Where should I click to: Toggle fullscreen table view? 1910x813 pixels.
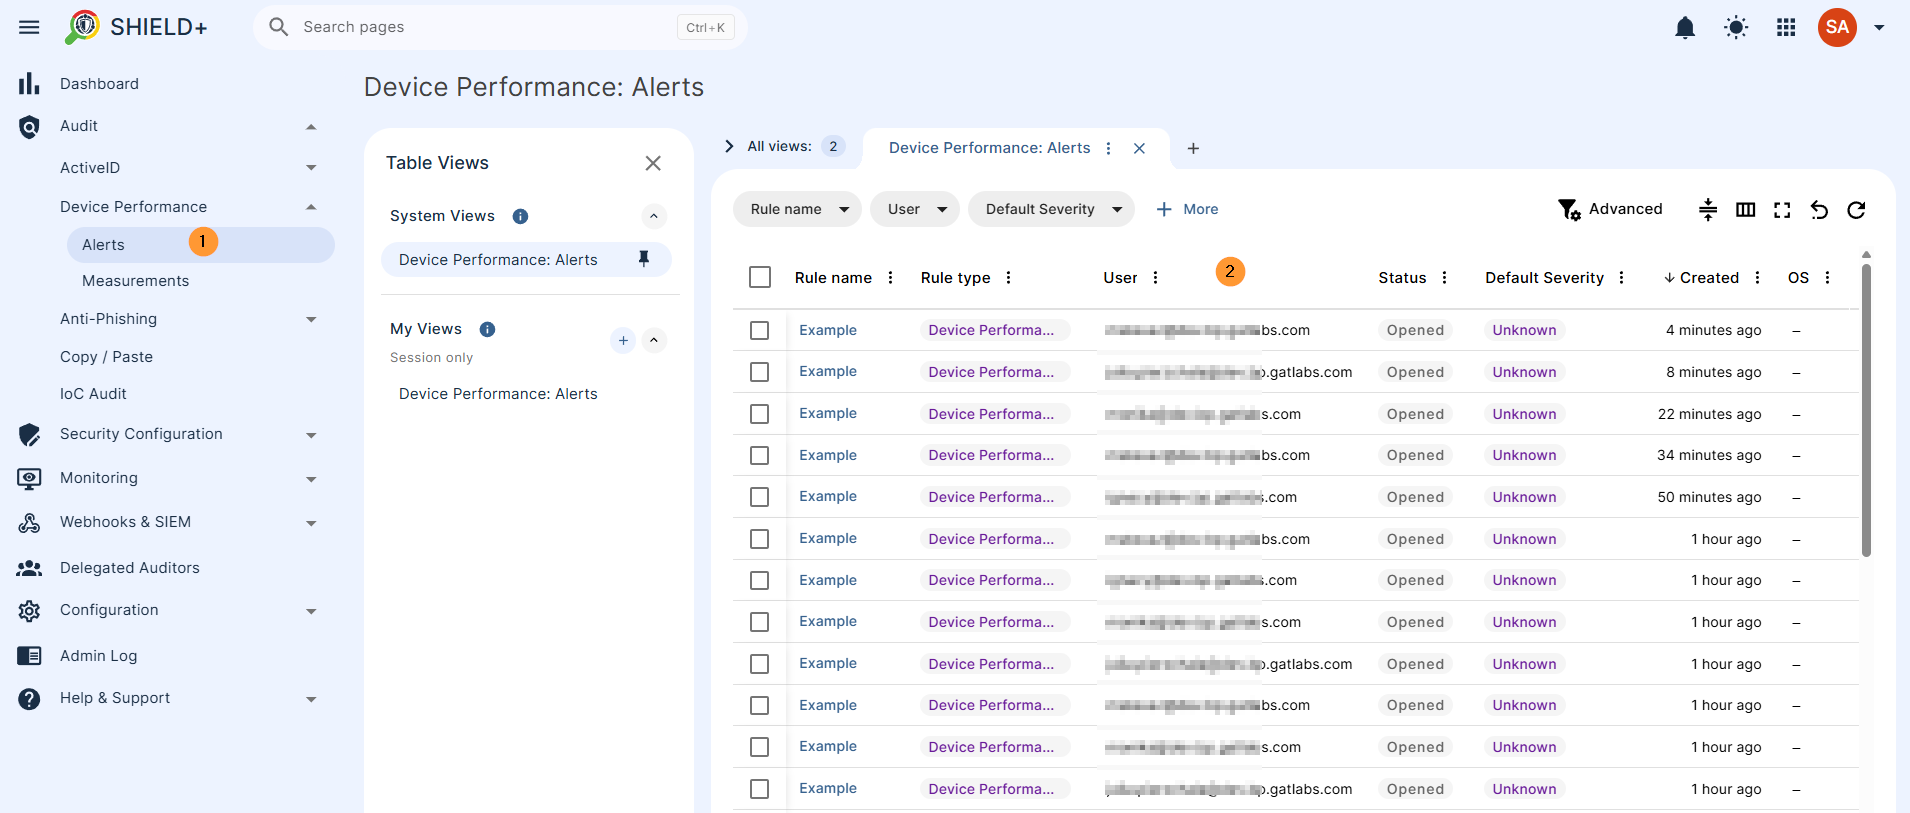(x=1782, y=210)
